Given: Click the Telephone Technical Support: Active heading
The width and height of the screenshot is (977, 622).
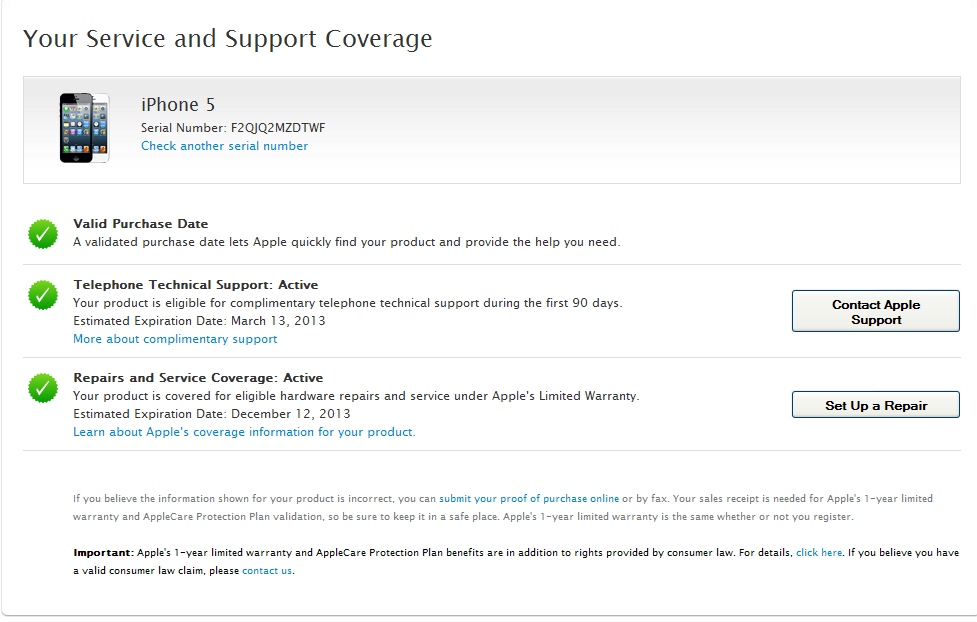Looking at the screenshot, I should point(196,285).
